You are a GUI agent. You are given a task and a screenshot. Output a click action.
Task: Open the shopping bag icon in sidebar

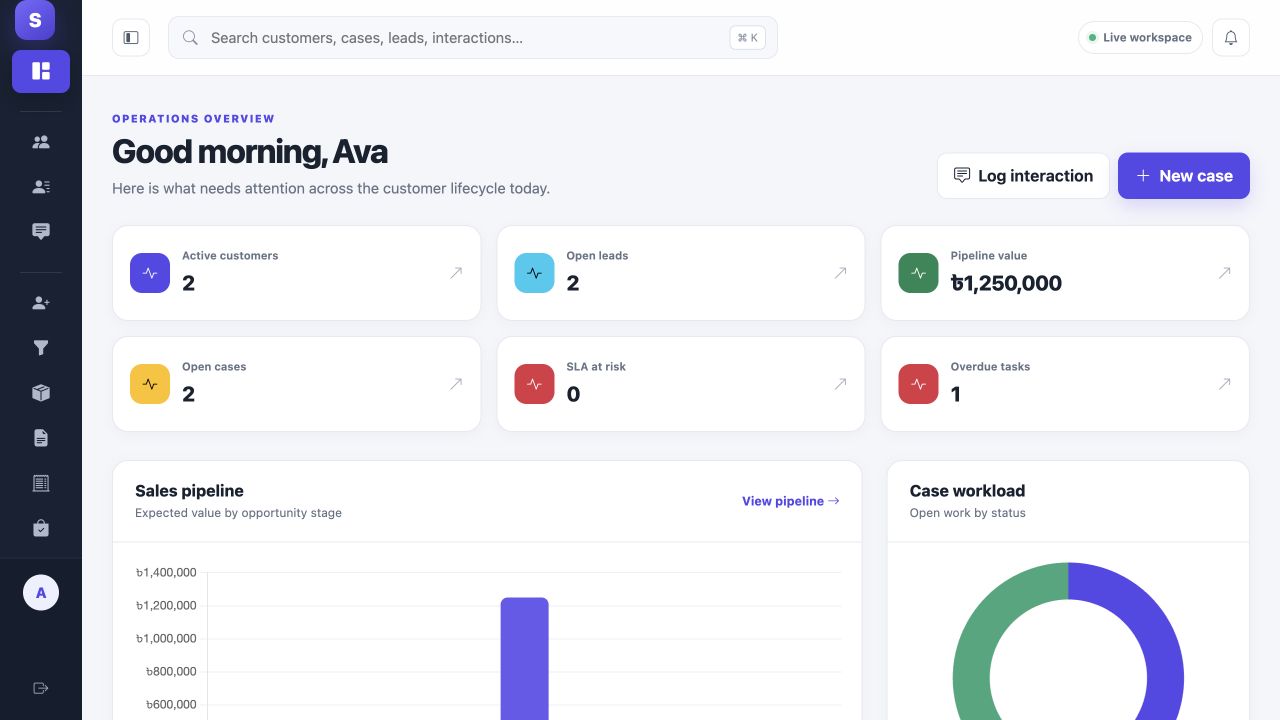(41, 528)
